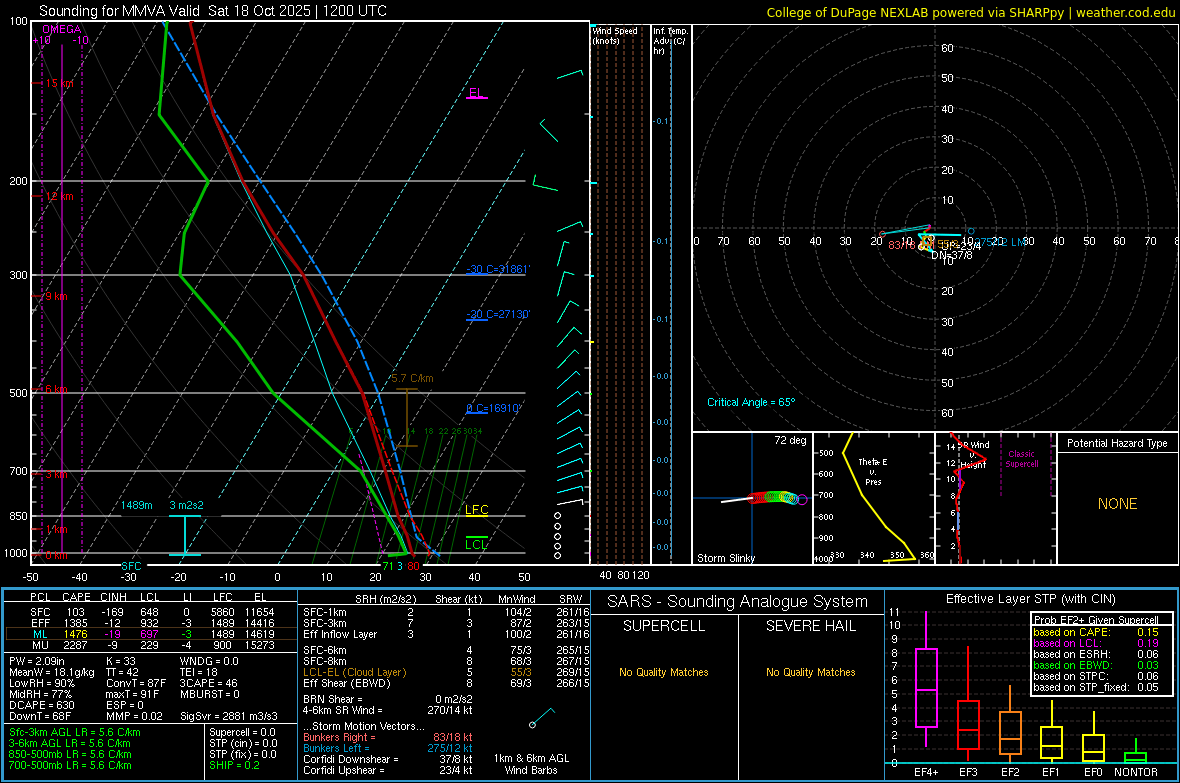Click the 'Classic Supercell' label
The height and width of the screenshot is (783, 1180).
(1022, 459)
